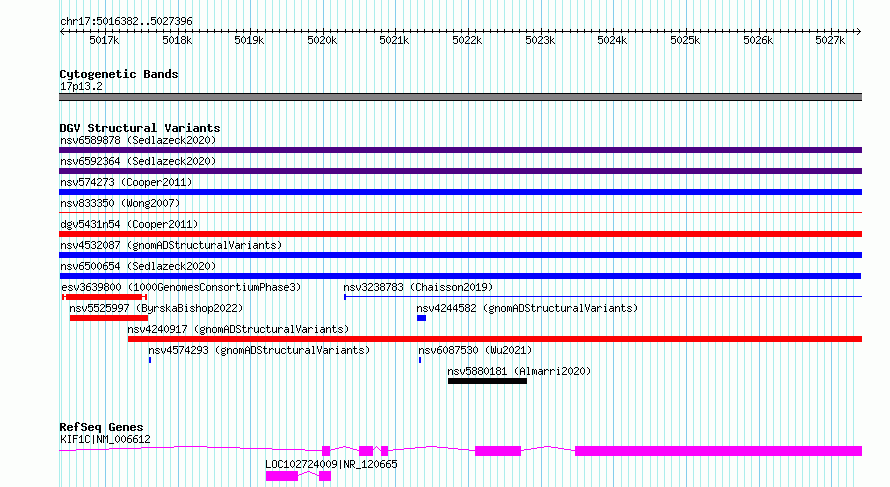Image resolution: width=890 pixels, height=487 pixels.
Task: Click the 5020k ruler tick label
Action: pos(322,40)
